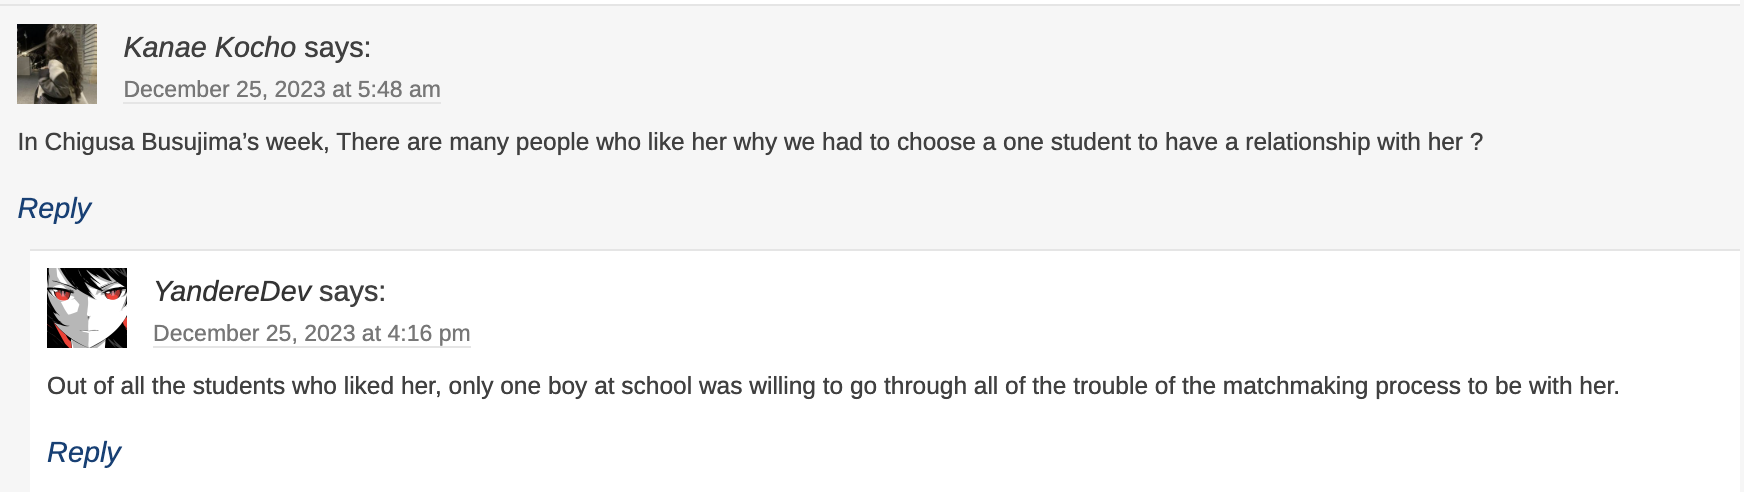Reply to YandereDev's comment

click(x=84, y=452)
